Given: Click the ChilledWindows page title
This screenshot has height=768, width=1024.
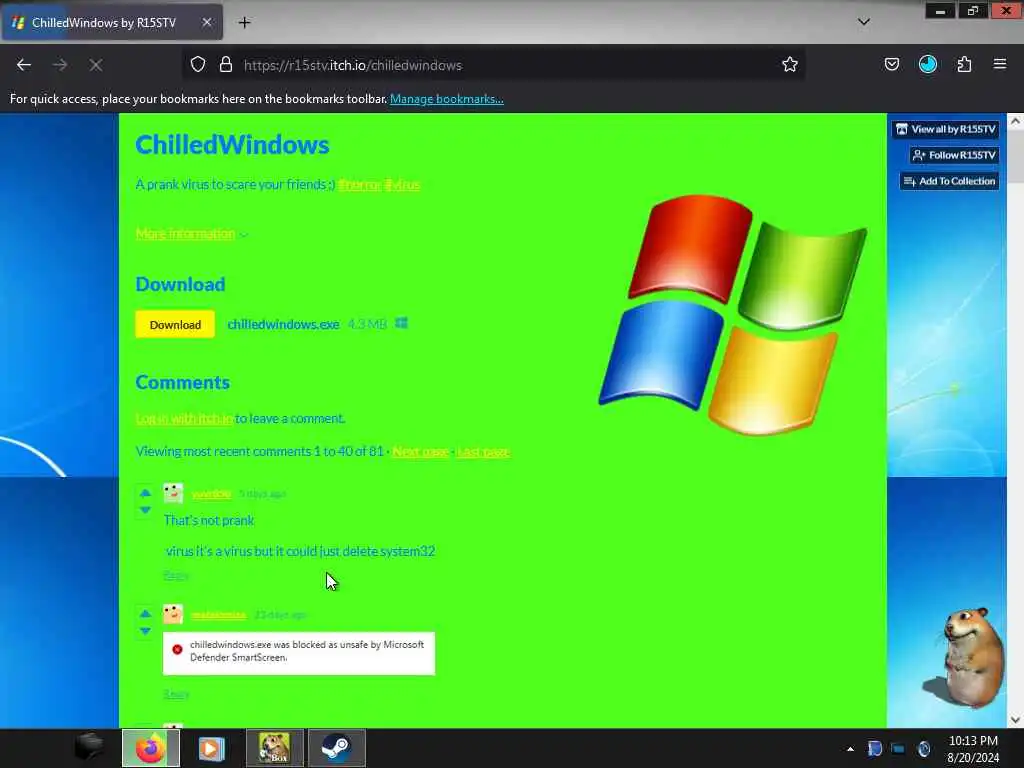Looking at the screenshot, I should point(232,145).
